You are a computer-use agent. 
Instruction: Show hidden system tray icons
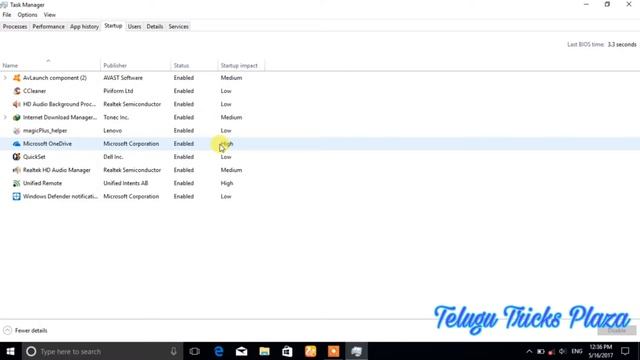(529, 351)
